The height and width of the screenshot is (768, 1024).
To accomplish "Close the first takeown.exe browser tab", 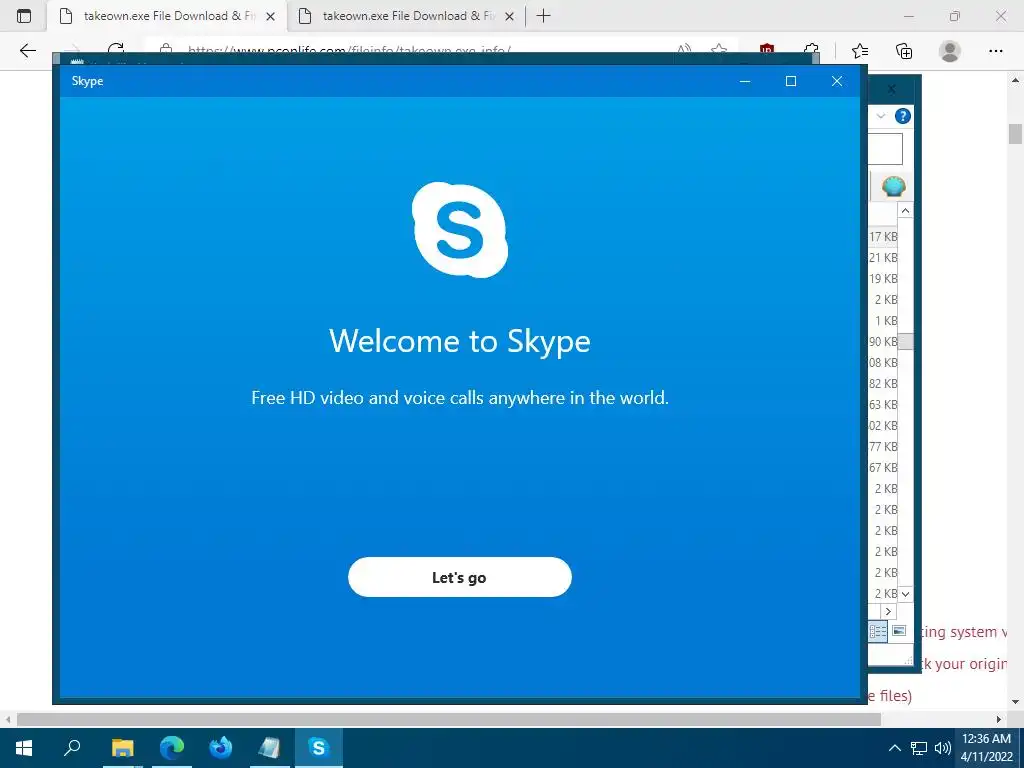I will click(270, 16).
